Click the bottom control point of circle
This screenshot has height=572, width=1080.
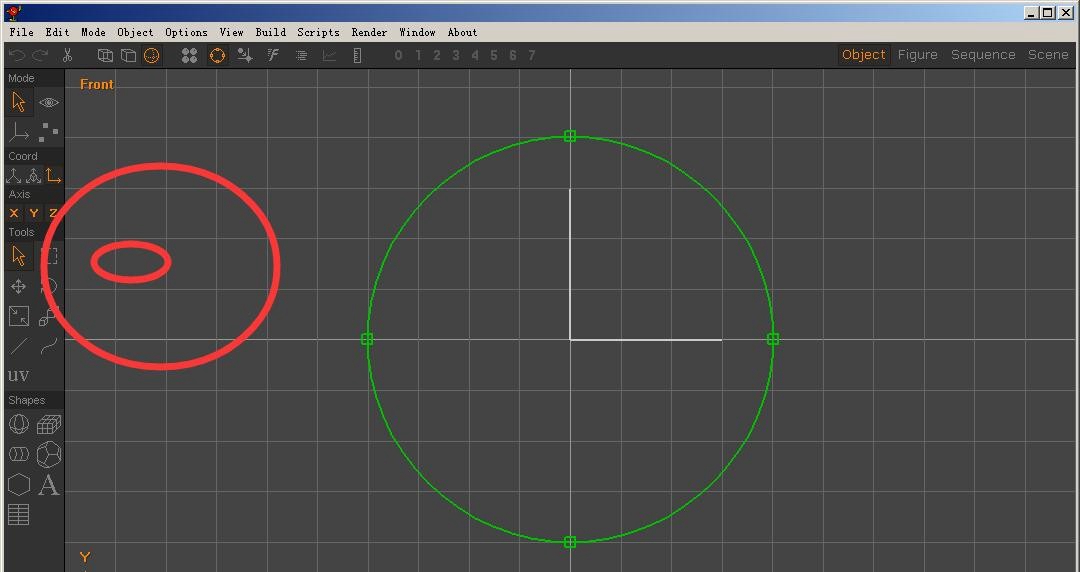click(570, 542)
